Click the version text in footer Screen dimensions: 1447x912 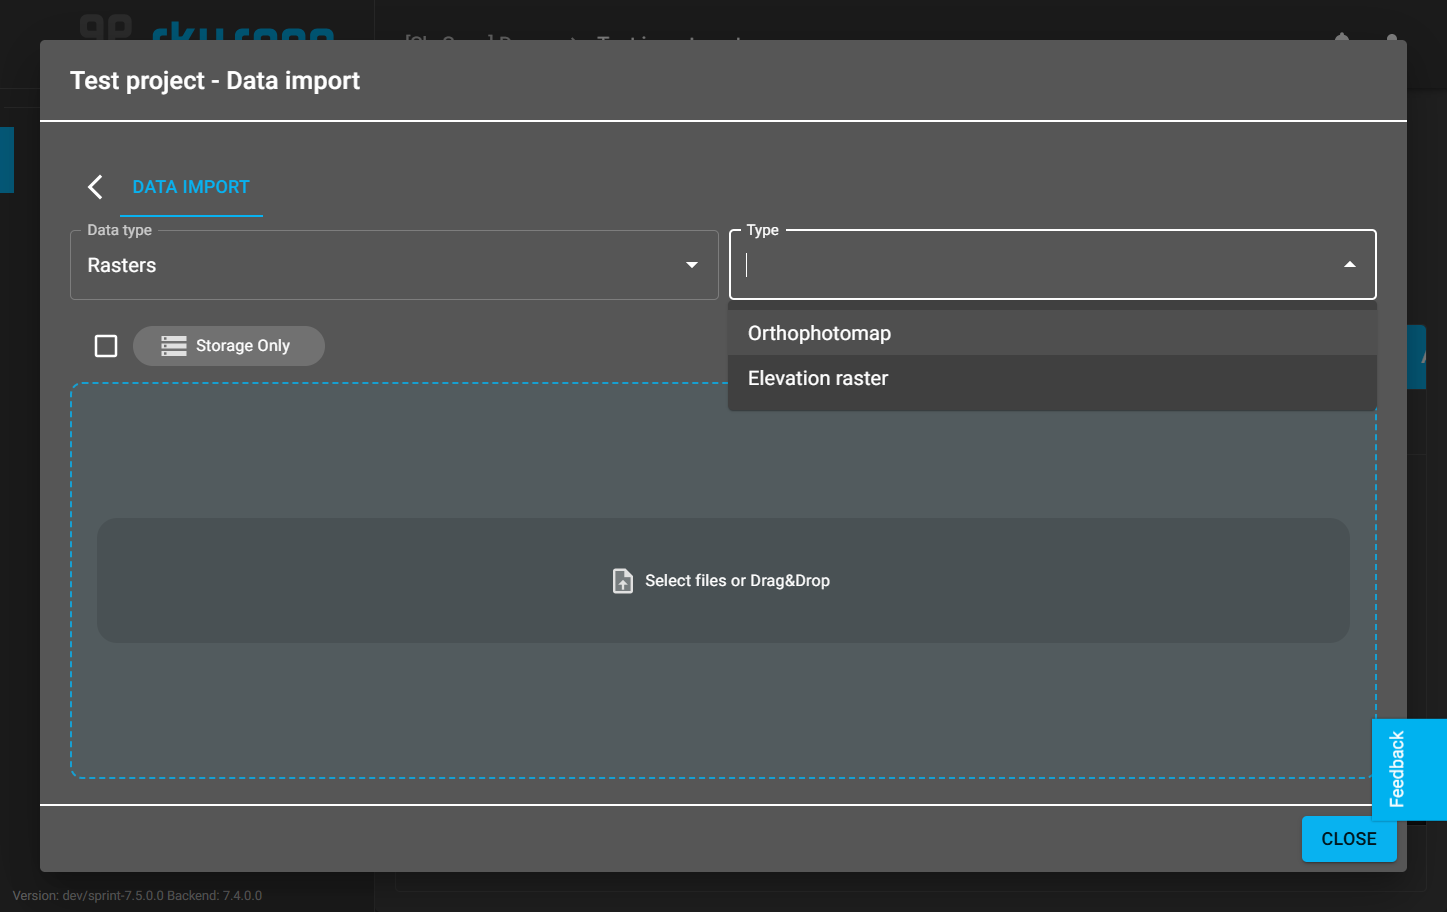[x=137, y=896]
